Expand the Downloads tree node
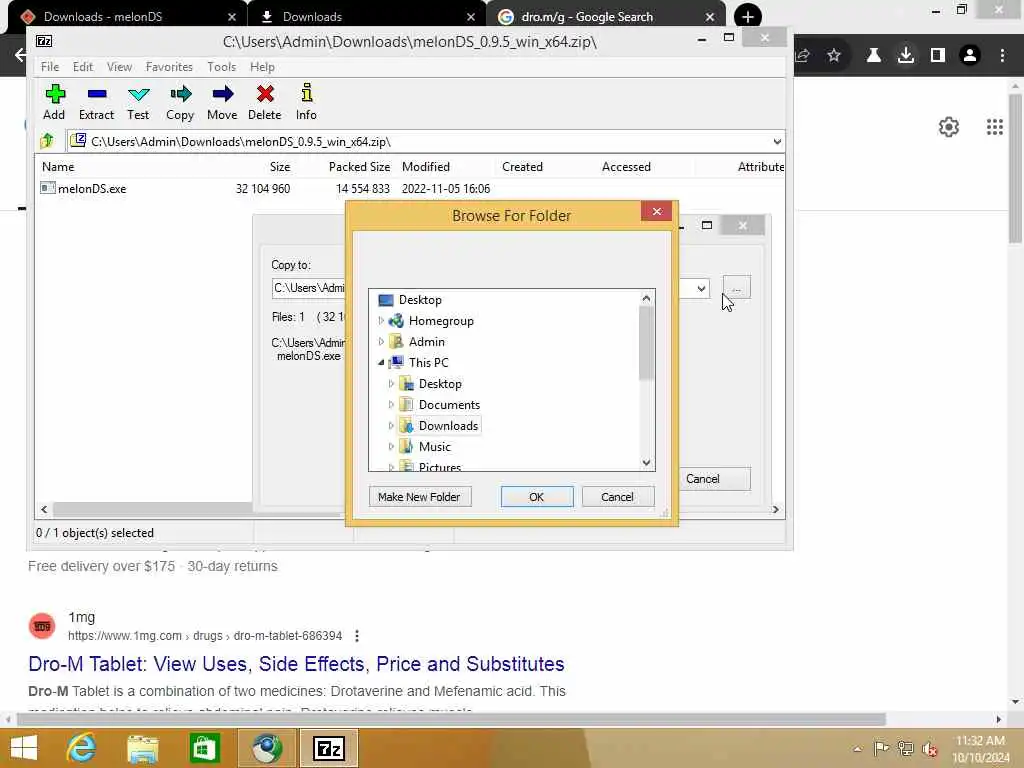The image size is (1024, 768). [391, 425]
